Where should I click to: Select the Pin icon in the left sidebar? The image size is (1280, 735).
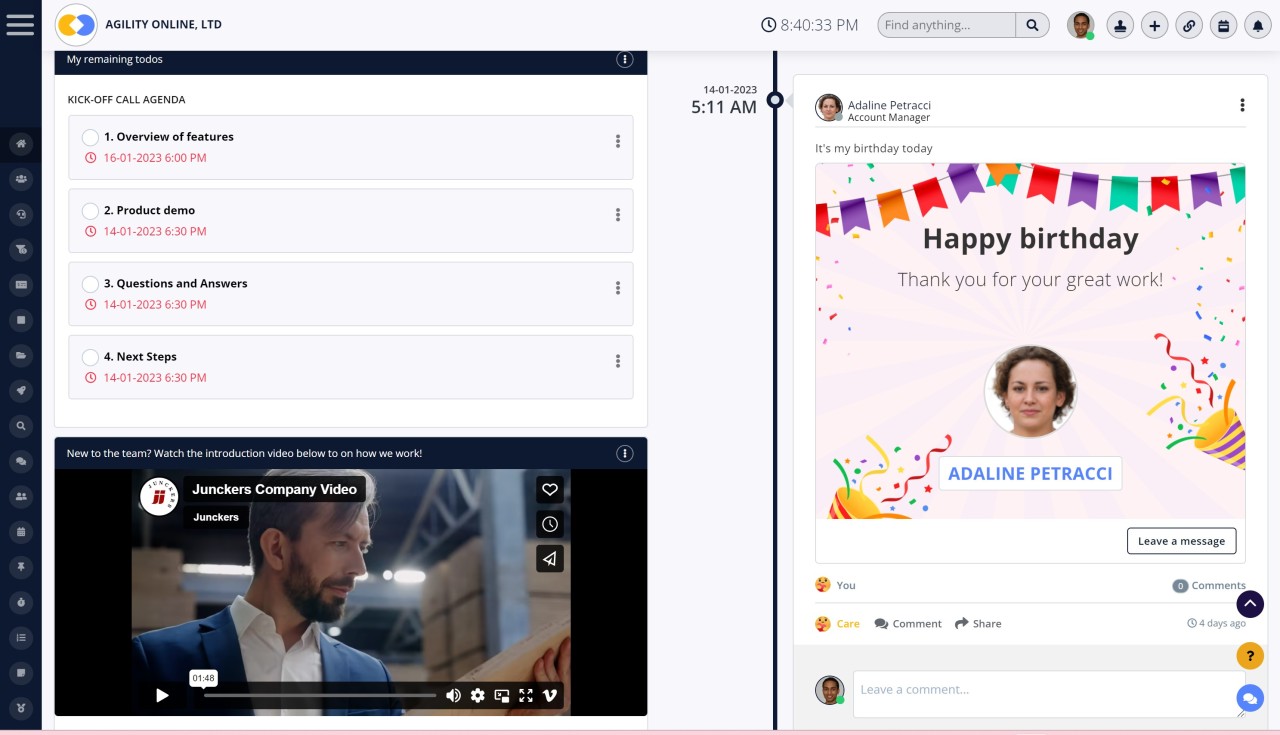pos(21,566)
